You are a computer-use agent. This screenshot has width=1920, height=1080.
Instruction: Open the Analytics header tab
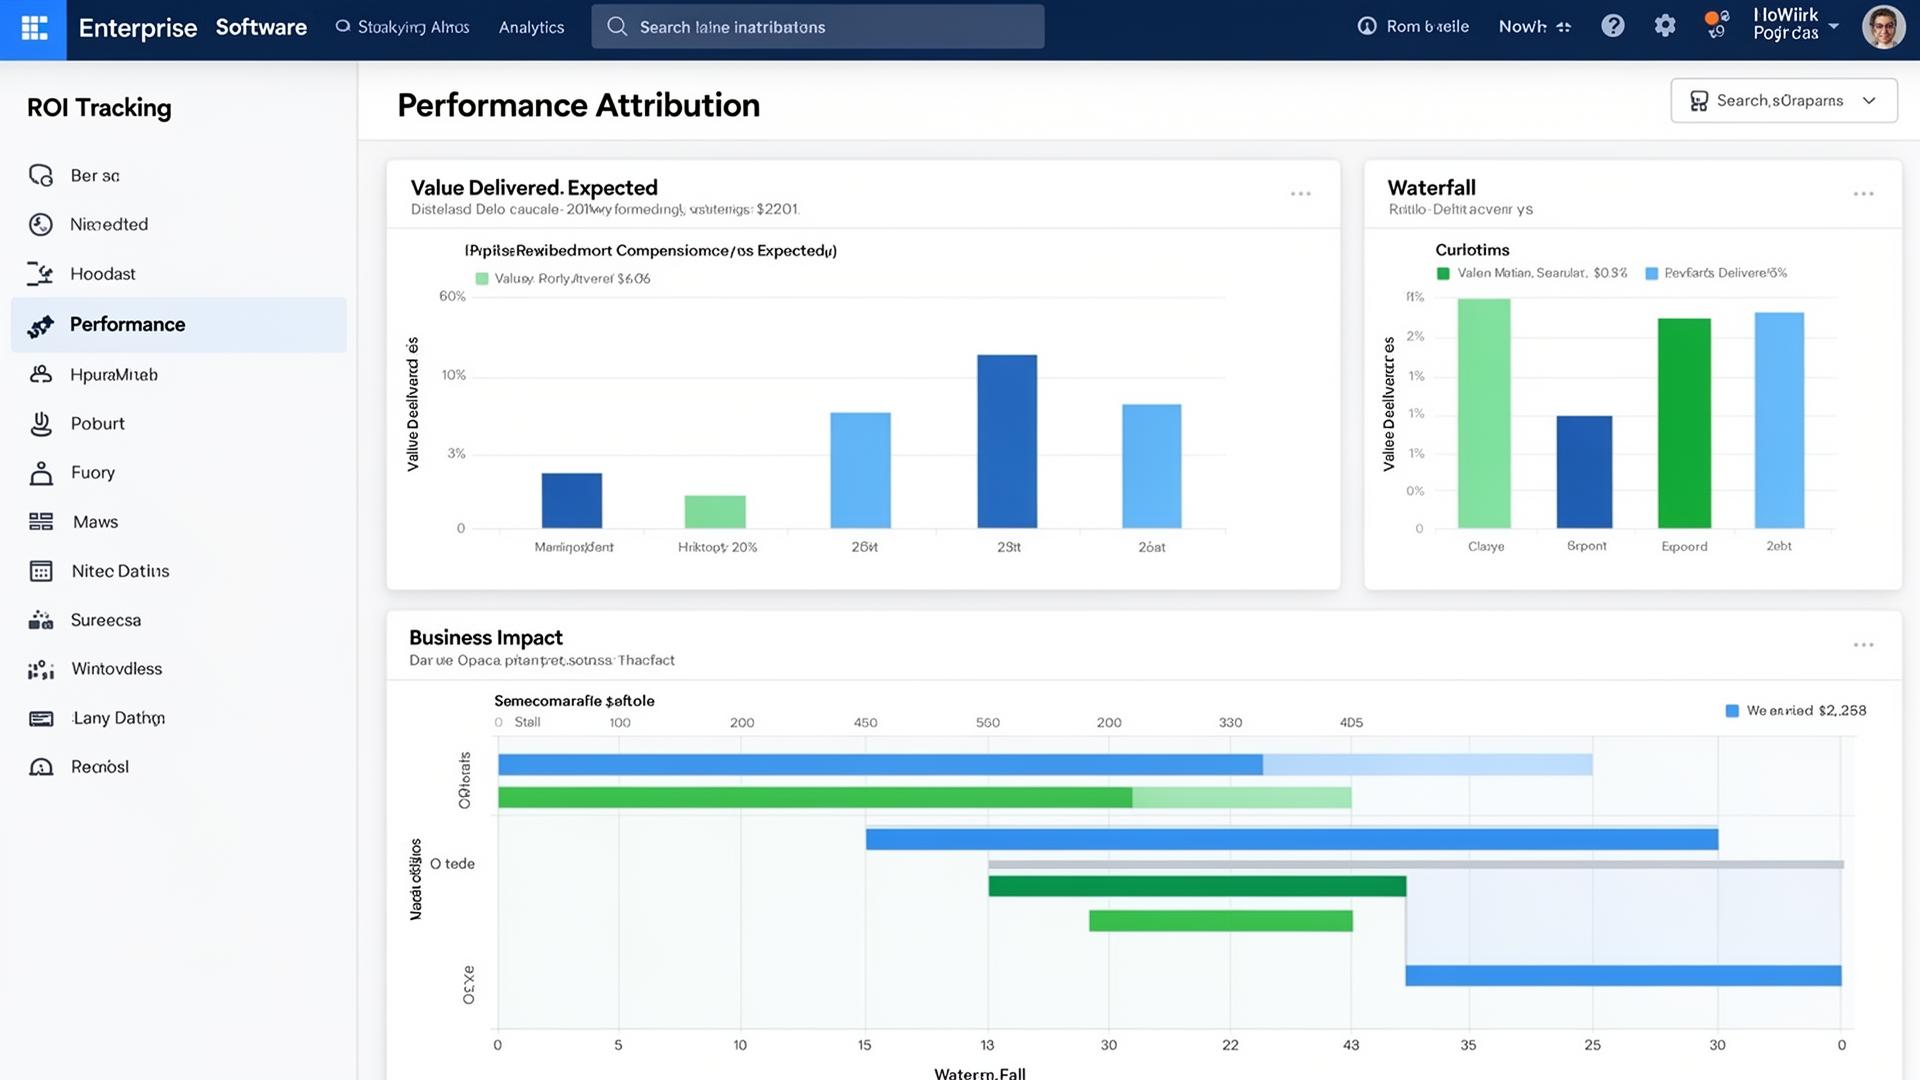pos(531,27)
